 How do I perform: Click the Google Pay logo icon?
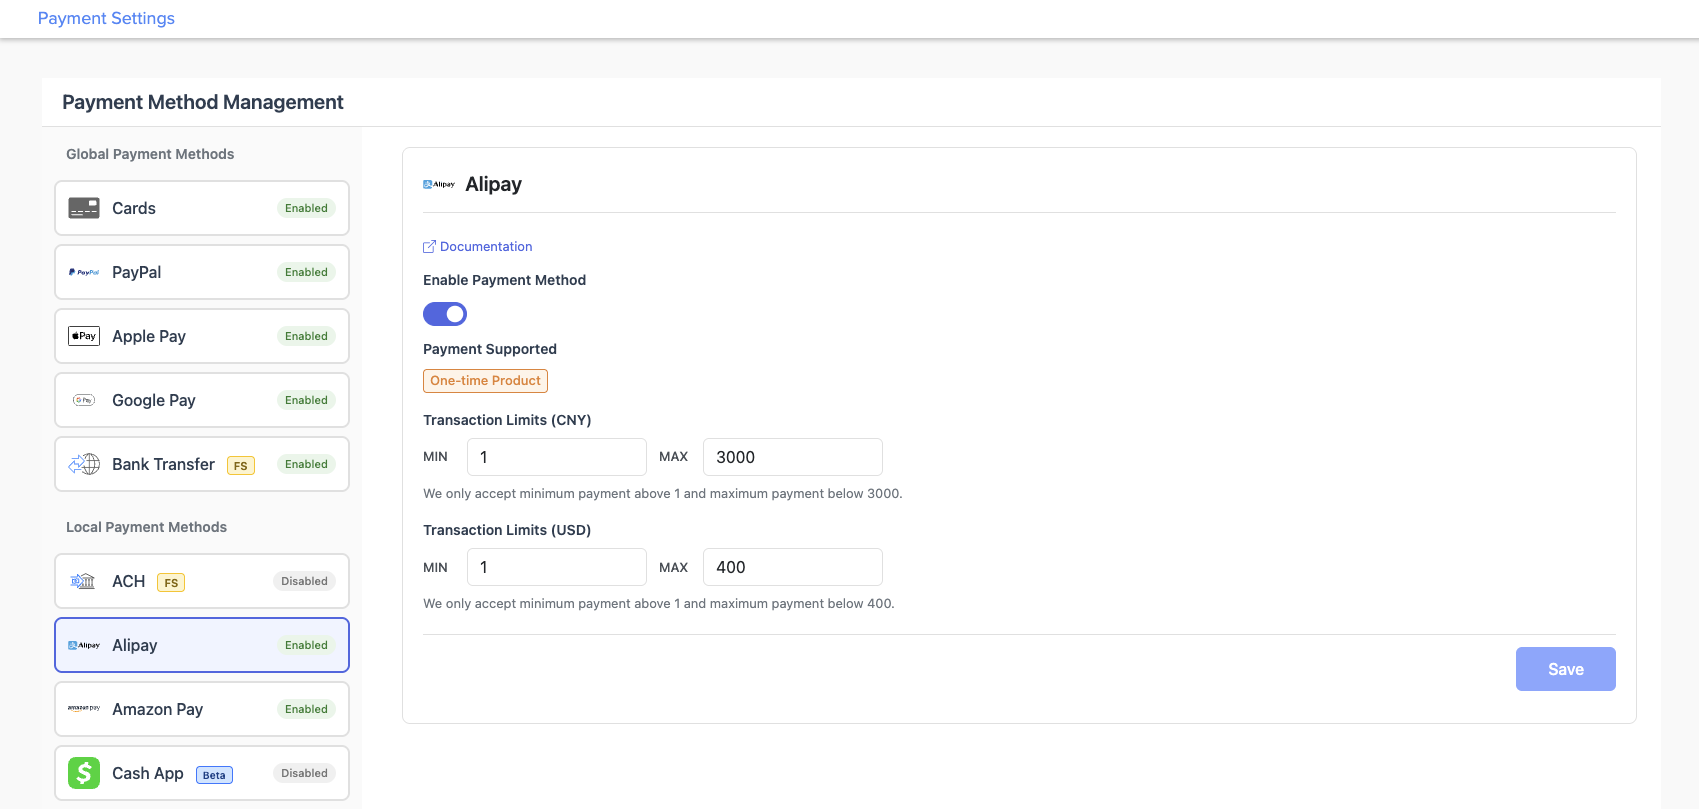coord(84,400)
